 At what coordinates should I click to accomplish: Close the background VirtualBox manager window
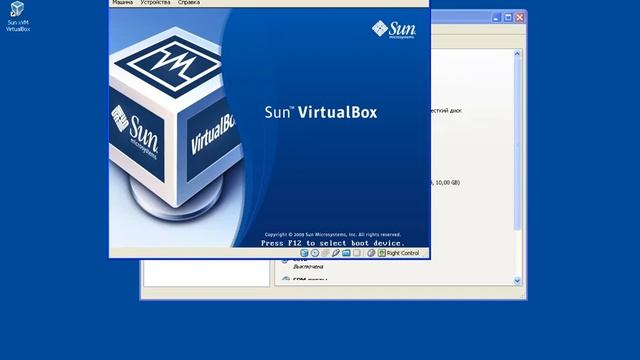[x=520, y=18]
